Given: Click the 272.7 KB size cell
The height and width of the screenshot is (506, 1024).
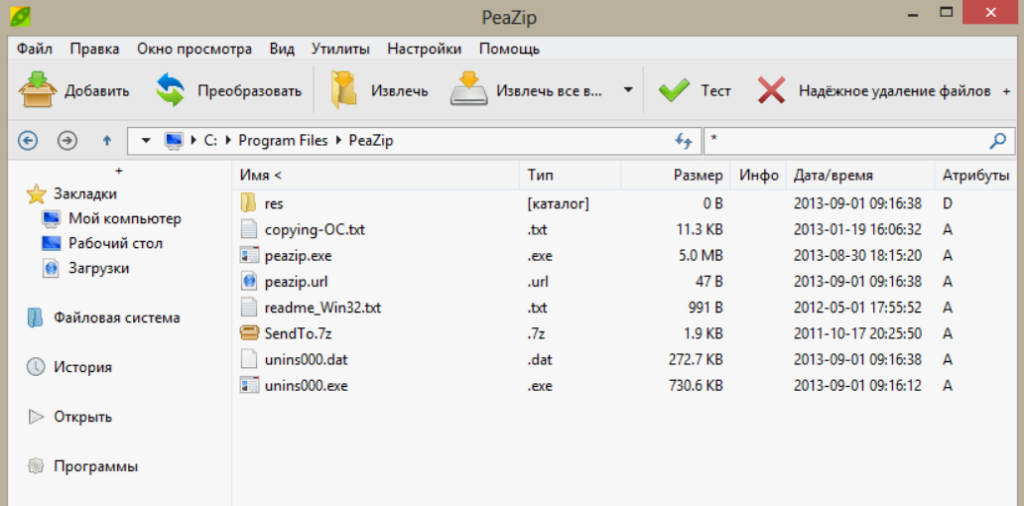Looking at the screenshot, I should point(696,360).
